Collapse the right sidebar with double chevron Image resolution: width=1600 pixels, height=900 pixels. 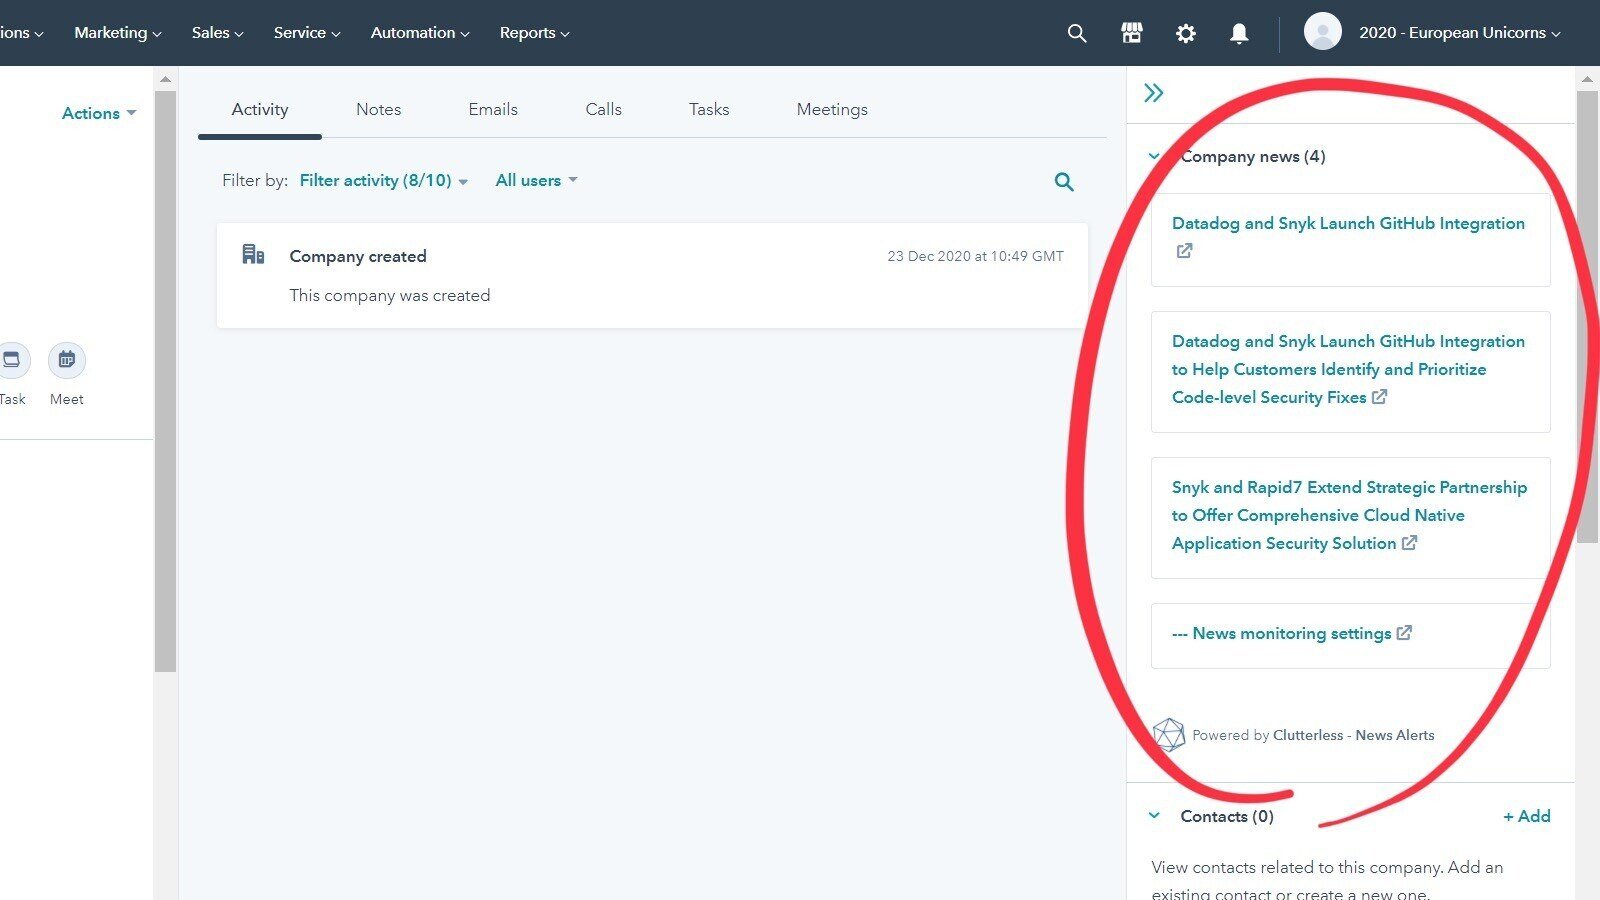coord(1154,92)
